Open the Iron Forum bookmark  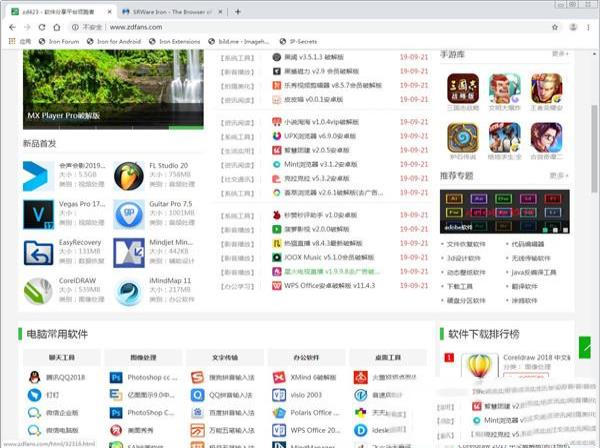(59, 41)
